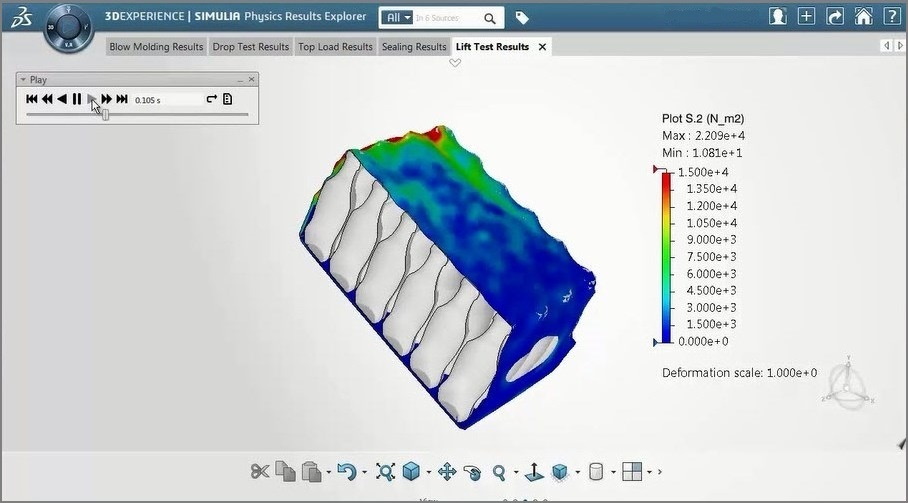
Task: Click the Cut scissors icon
Action: point(260,471)
